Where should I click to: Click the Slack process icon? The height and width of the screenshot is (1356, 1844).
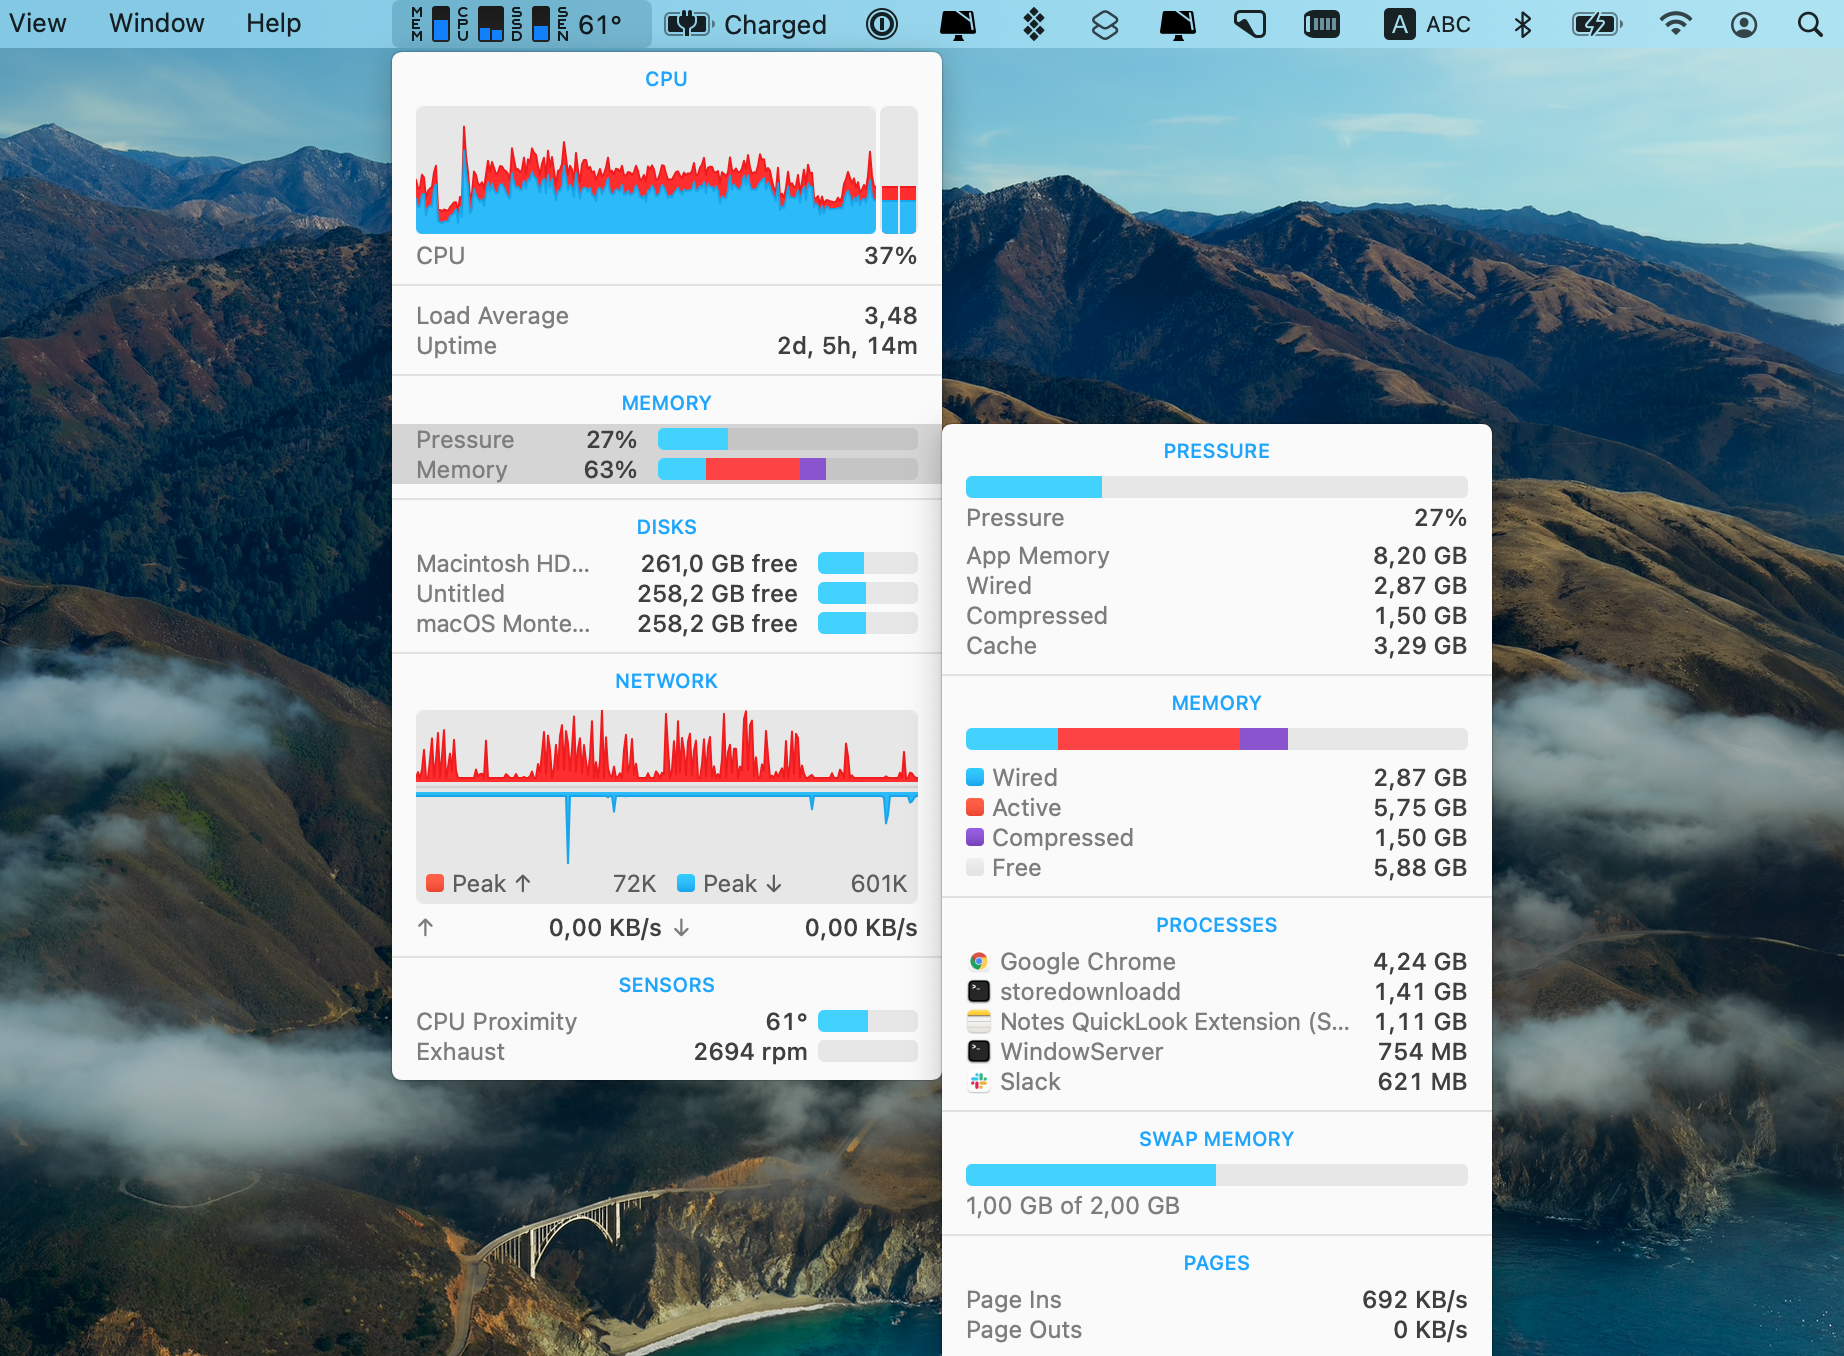(979, 1081)
